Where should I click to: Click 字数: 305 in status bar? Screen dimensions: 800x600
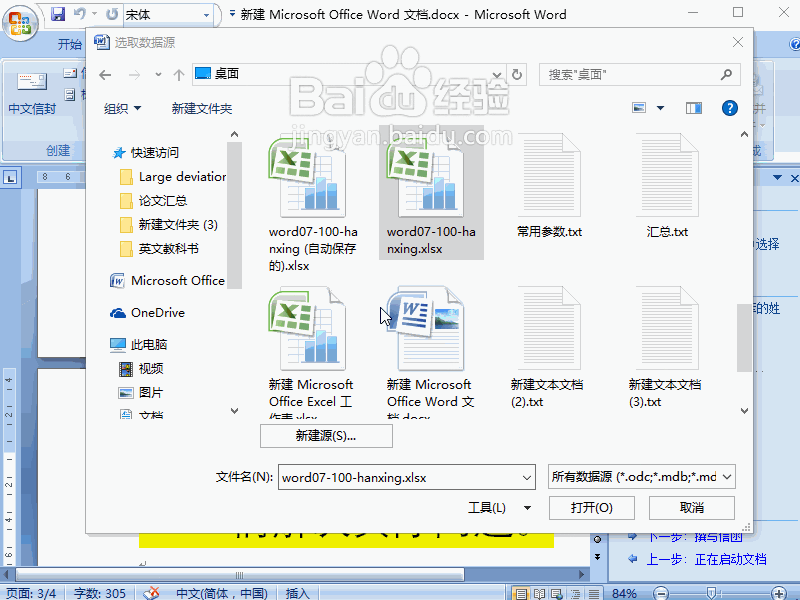[x=99, y=593]
